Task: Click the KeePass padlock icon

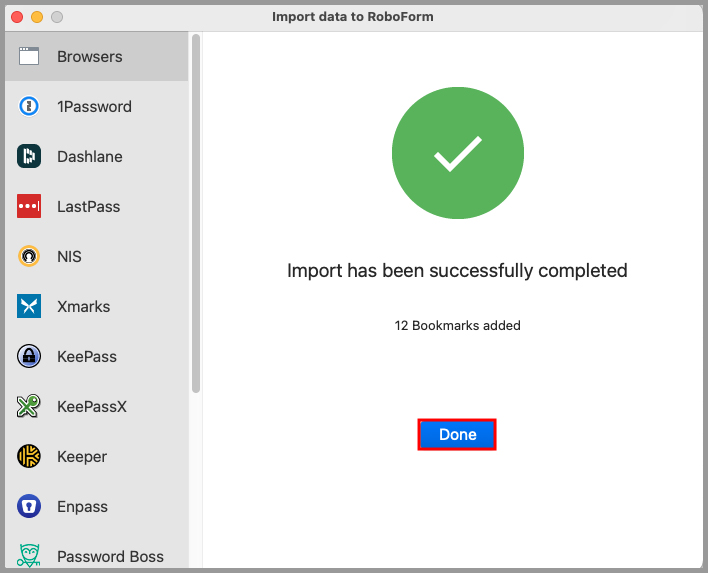Action: click(x=29, y=357)
